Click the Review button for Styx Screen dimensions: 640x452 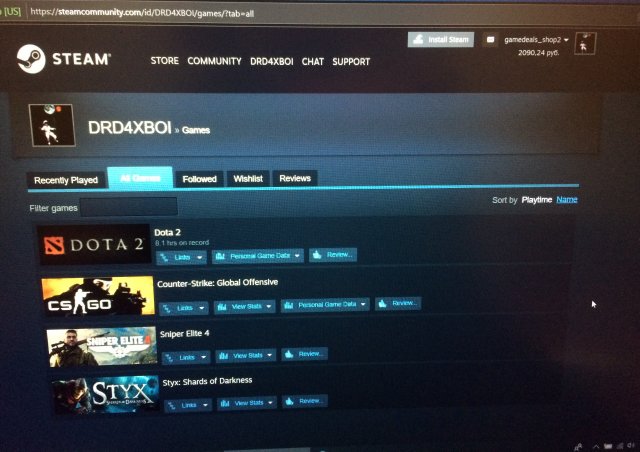click(x=305, y=401)
